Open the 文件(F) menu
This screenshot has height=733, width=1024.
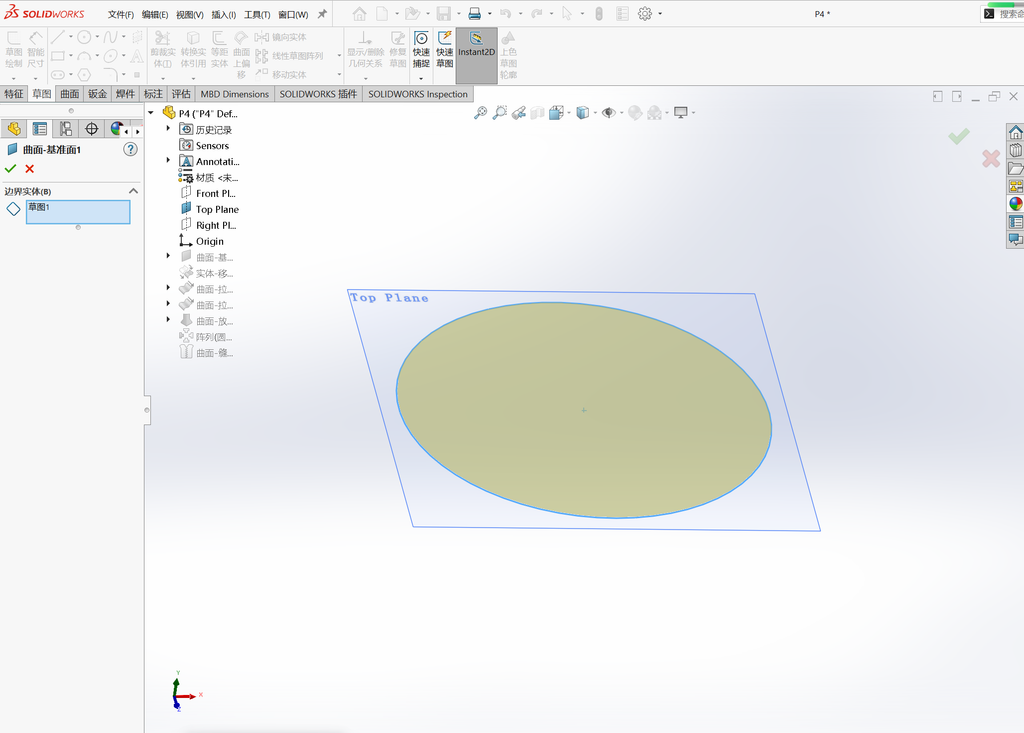pos(120,14)
